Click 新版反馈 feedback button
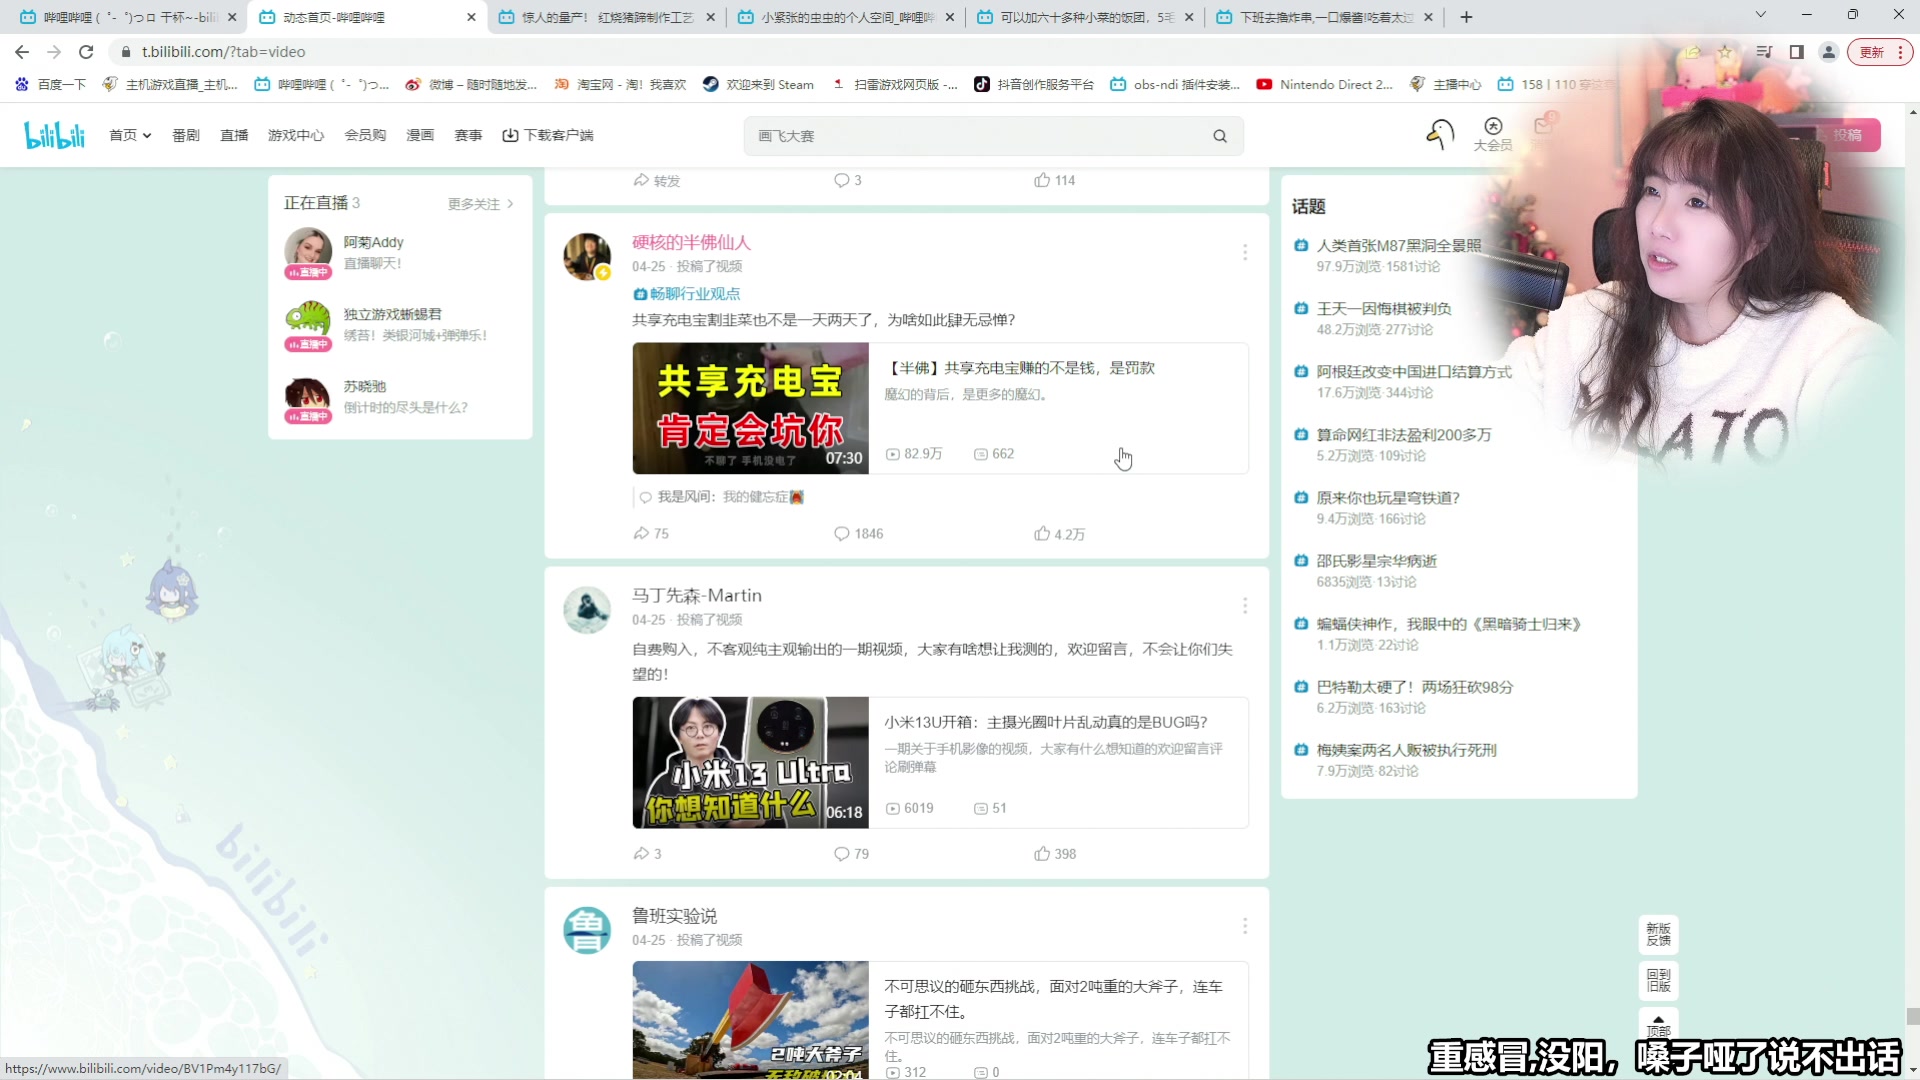Image resolution: width=1920 pixels, height=1080 pixels. click(x=1658, y=935)
